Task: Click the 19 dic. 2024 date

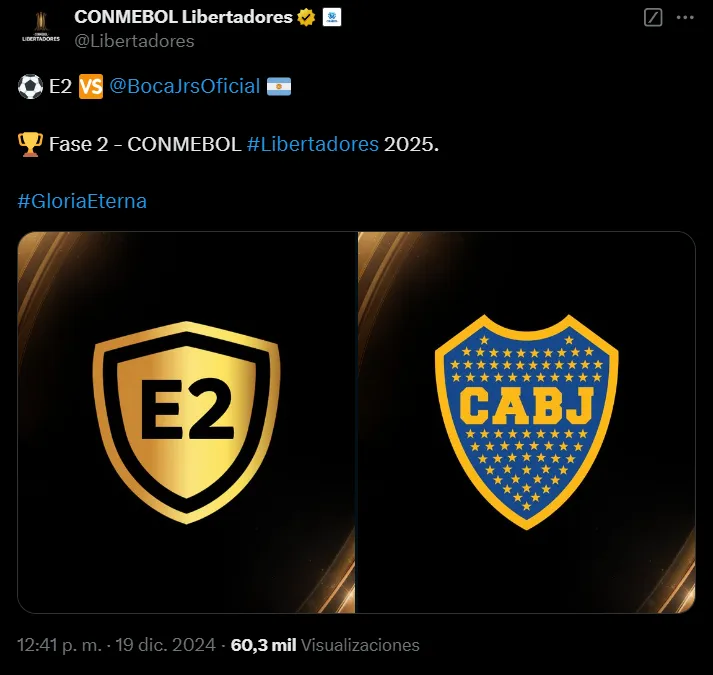Action: click(166, 645)
